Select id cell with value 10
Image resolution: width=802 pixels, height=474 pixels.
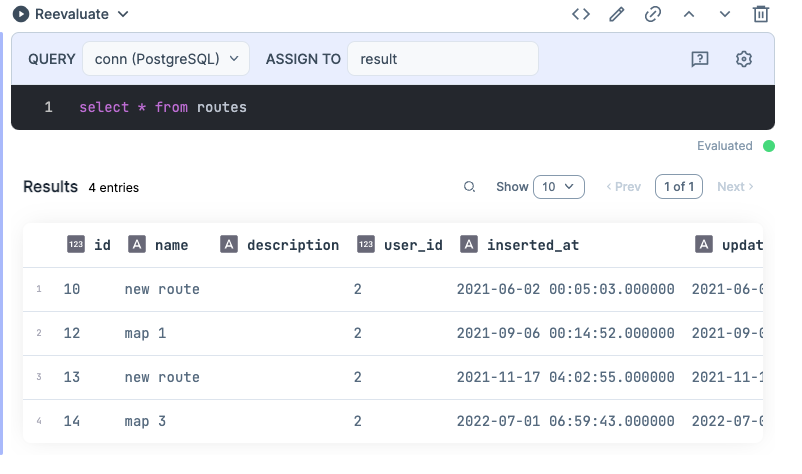[x=72, y=289]
